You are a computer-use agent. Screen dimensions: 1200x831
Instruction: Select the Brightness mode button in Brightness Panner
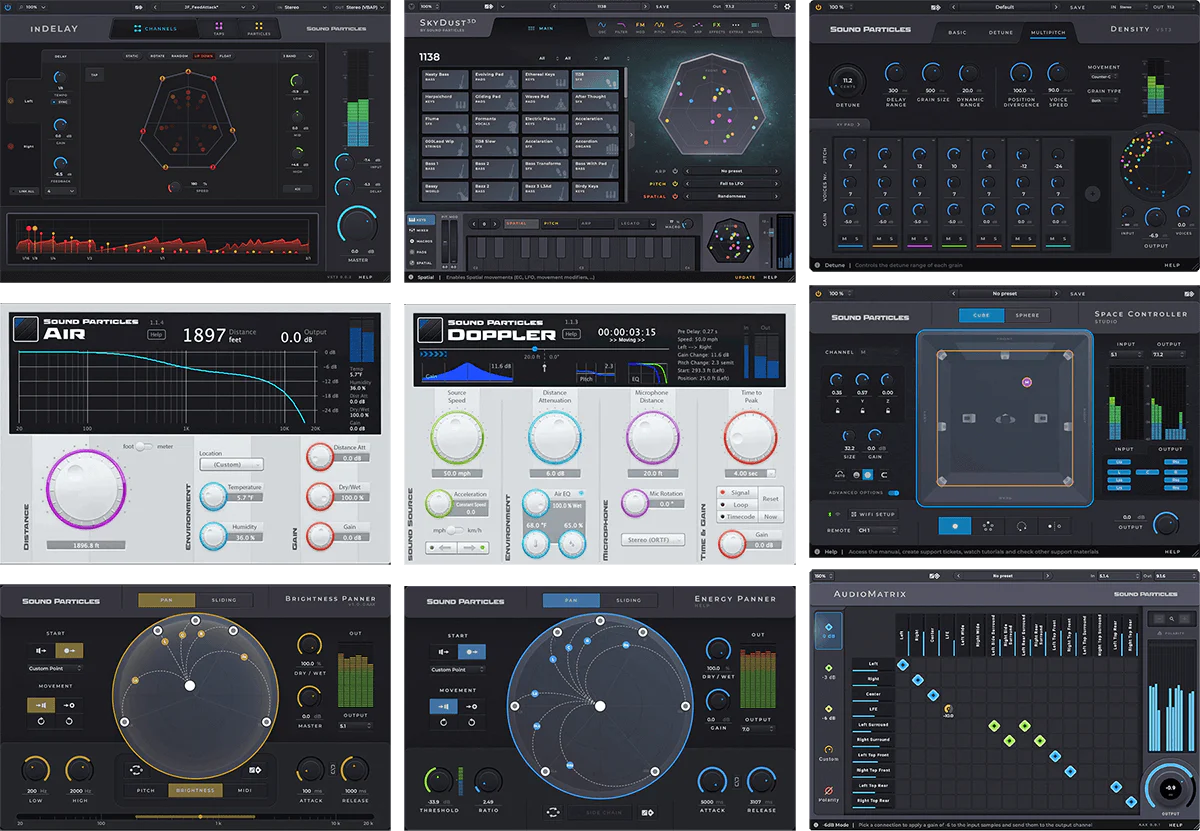195,790
